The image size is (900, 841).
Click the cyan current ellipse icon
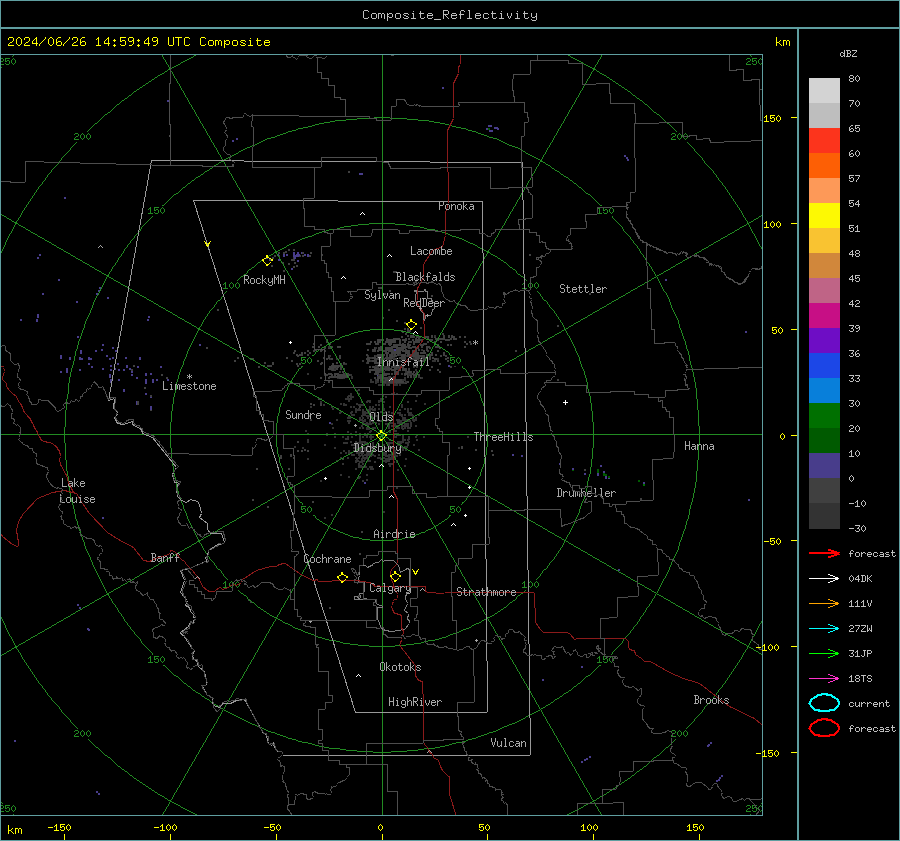824,703
